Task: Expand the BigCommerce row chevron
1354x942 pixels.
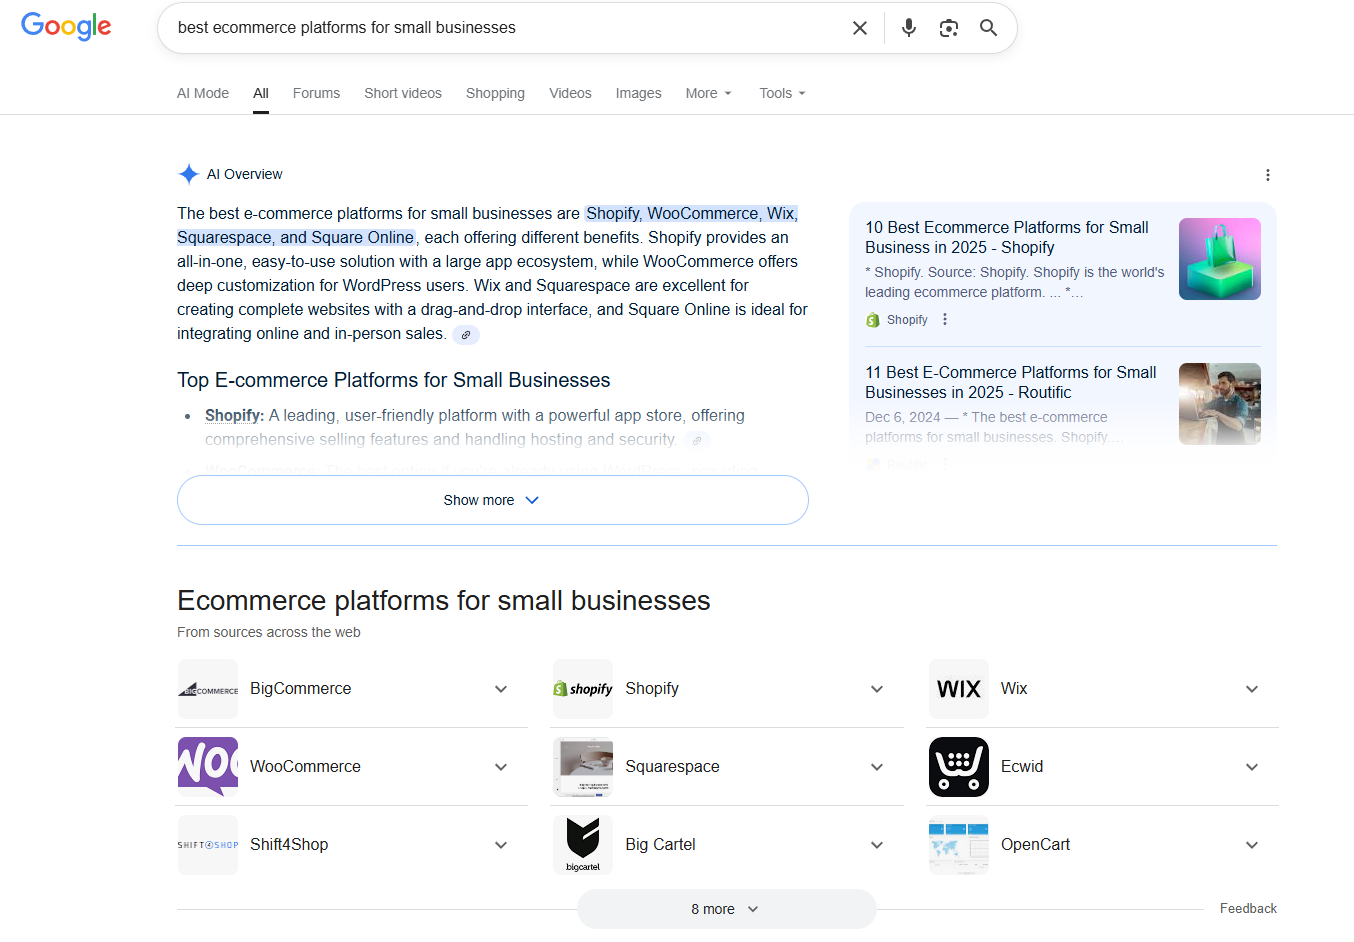Action: pyautogui.click(x=501, y=689)
